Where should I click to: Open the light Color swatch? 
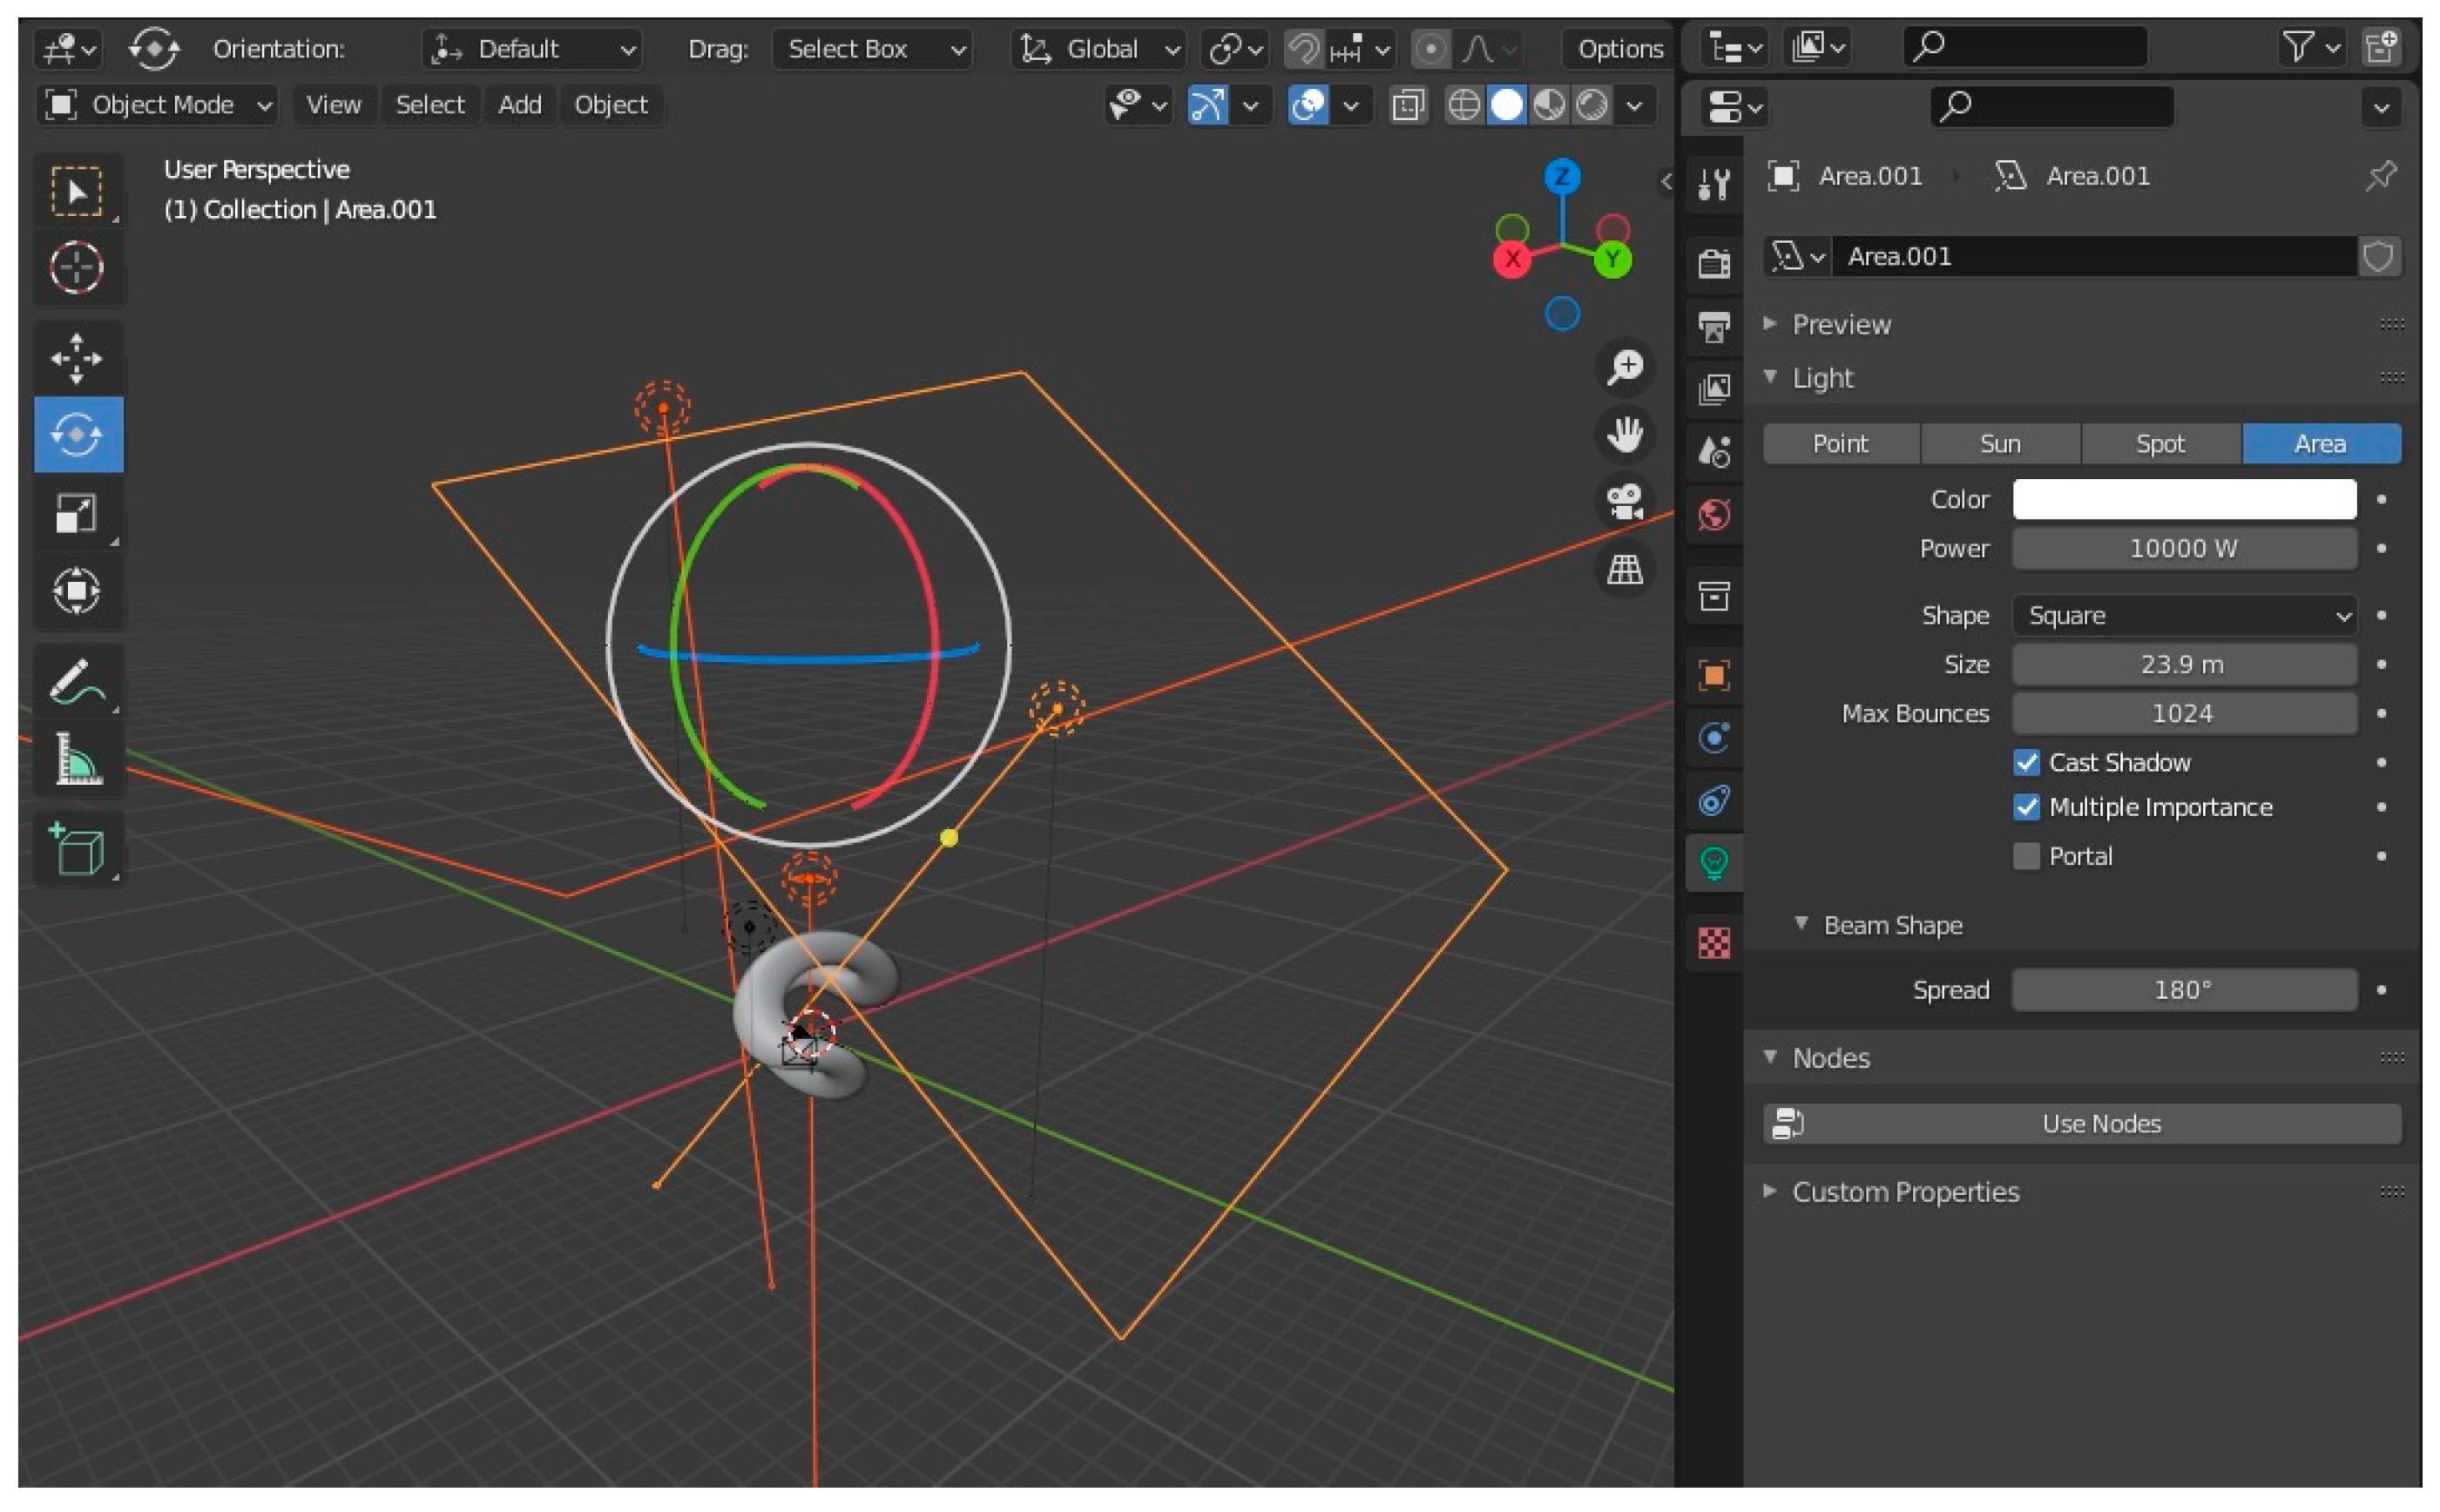(2184, 500)
